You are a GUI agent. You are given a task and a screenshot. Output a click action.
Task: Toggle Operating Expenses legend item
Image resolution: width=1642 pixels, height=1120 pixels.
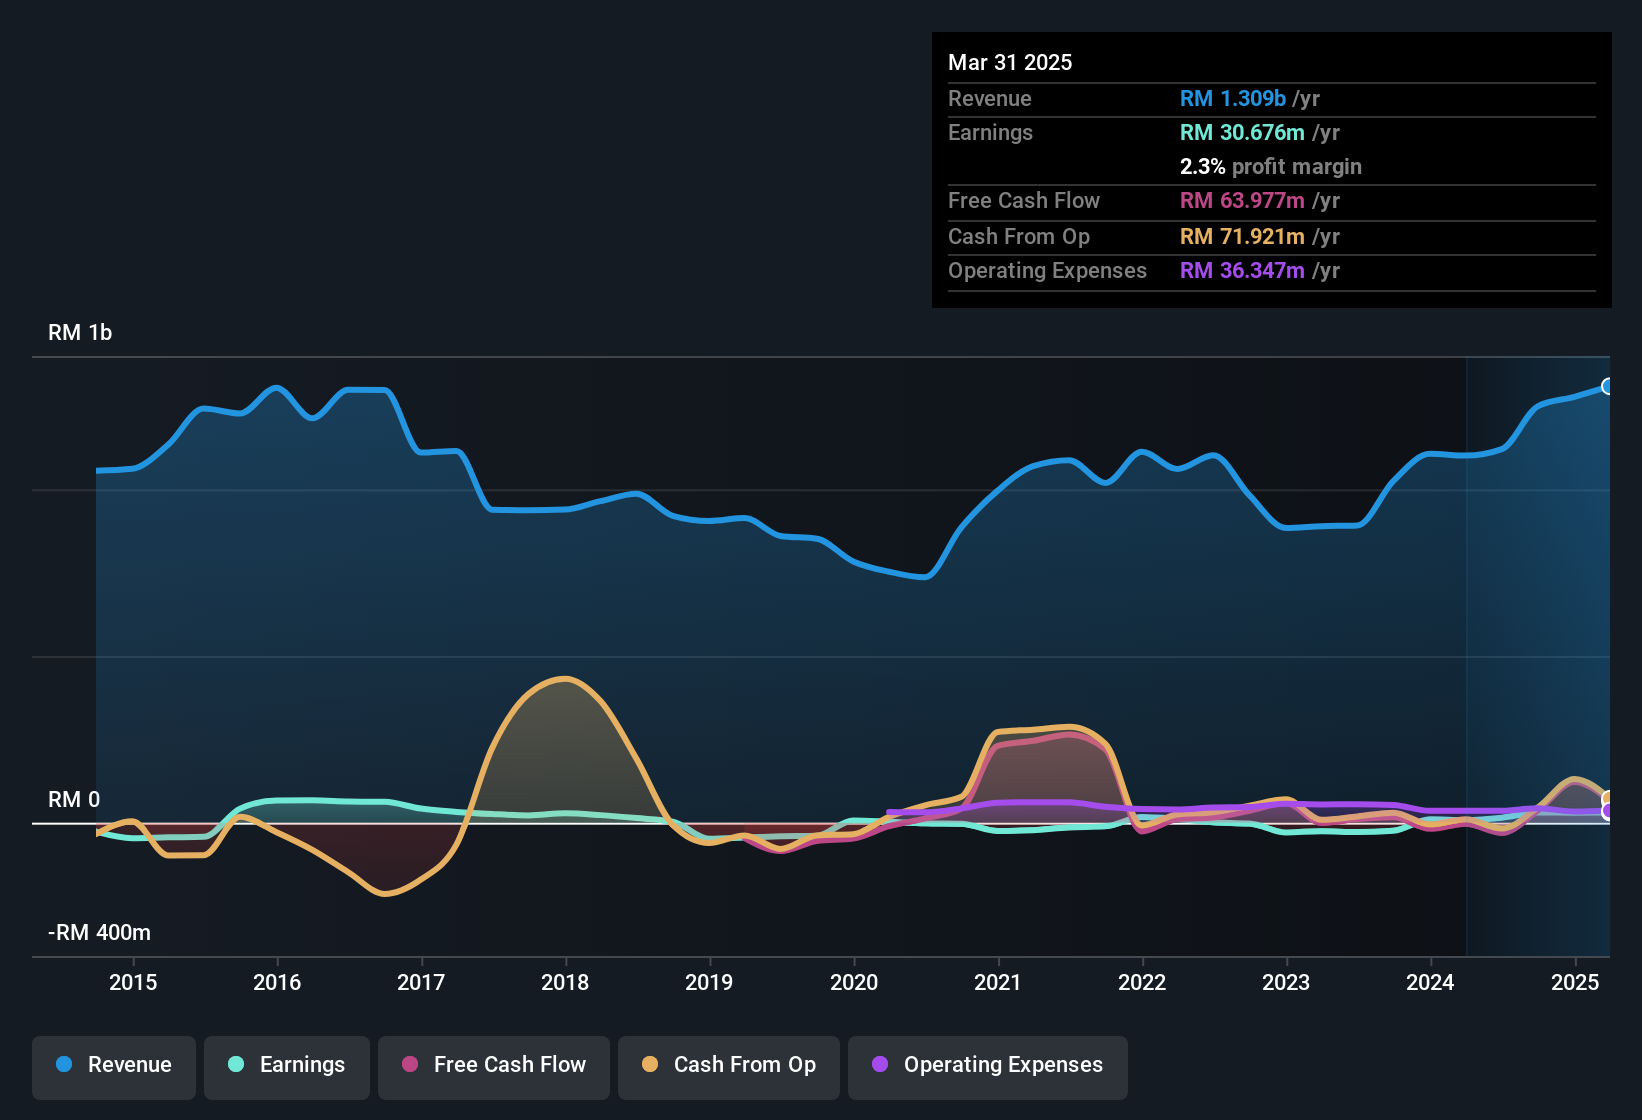(988, 1065)
